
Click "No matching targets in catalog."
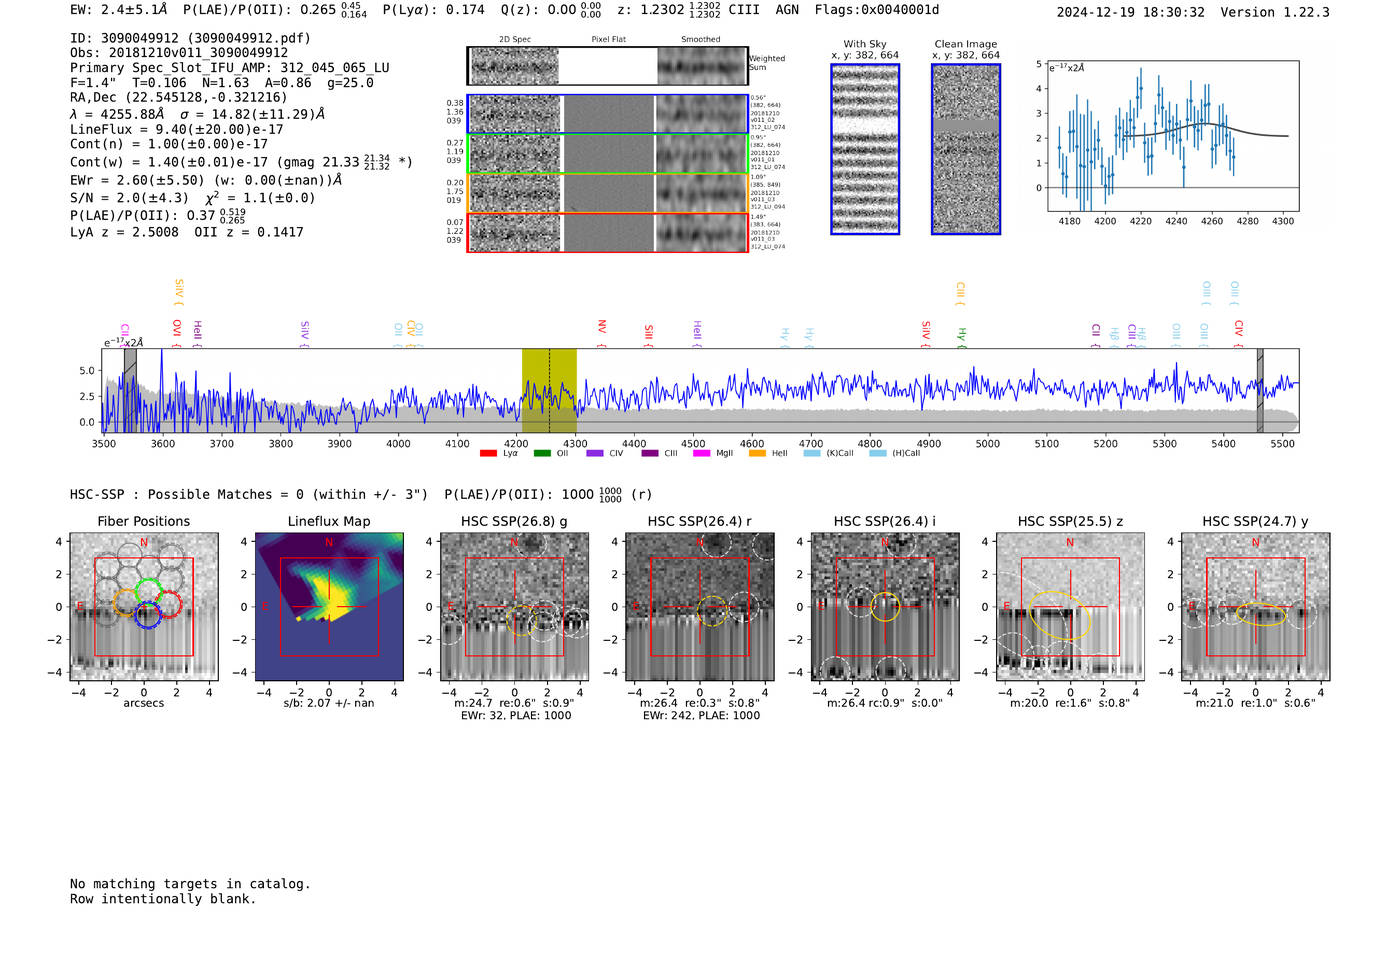[190, 884]
